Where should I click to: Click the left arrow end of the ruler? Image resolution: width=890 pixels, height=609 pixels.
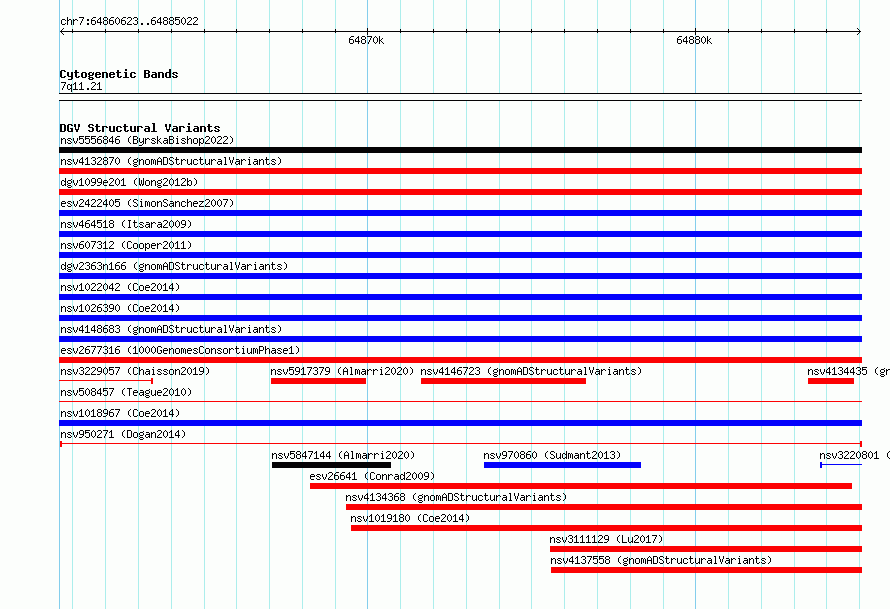click(62, 32)
